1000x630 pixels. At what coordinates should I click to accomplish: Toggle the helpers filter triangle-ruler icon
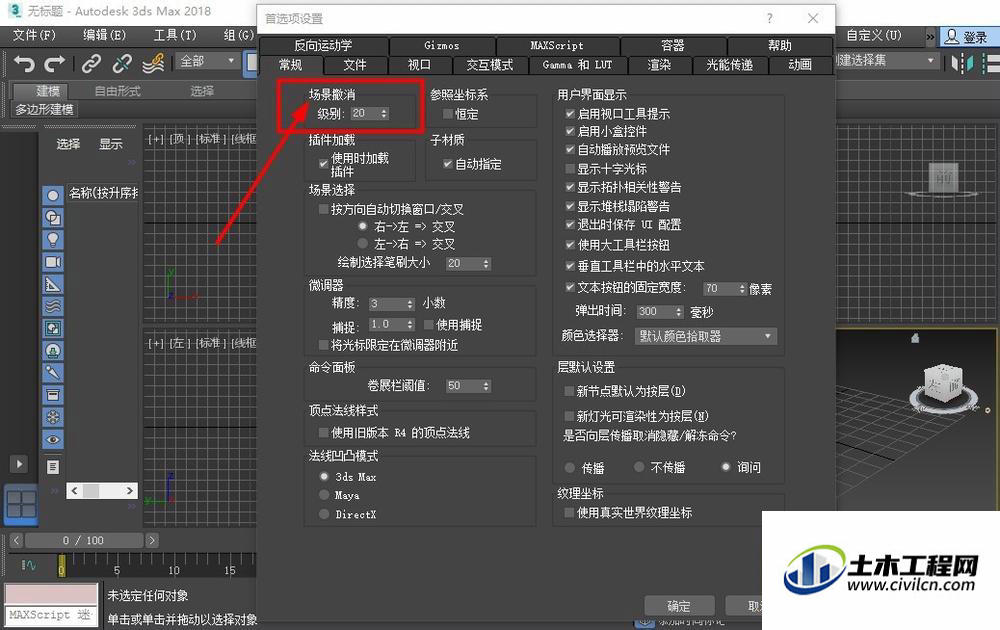tap(53, 284)
